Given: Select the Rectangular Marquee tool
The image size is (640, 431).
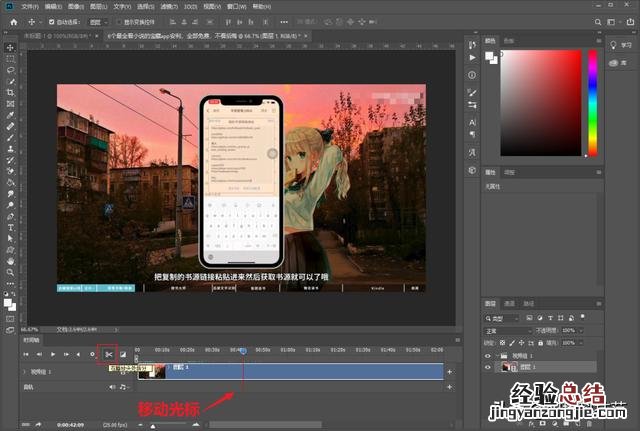Looking at the screenshot, I should click(11, 58).
